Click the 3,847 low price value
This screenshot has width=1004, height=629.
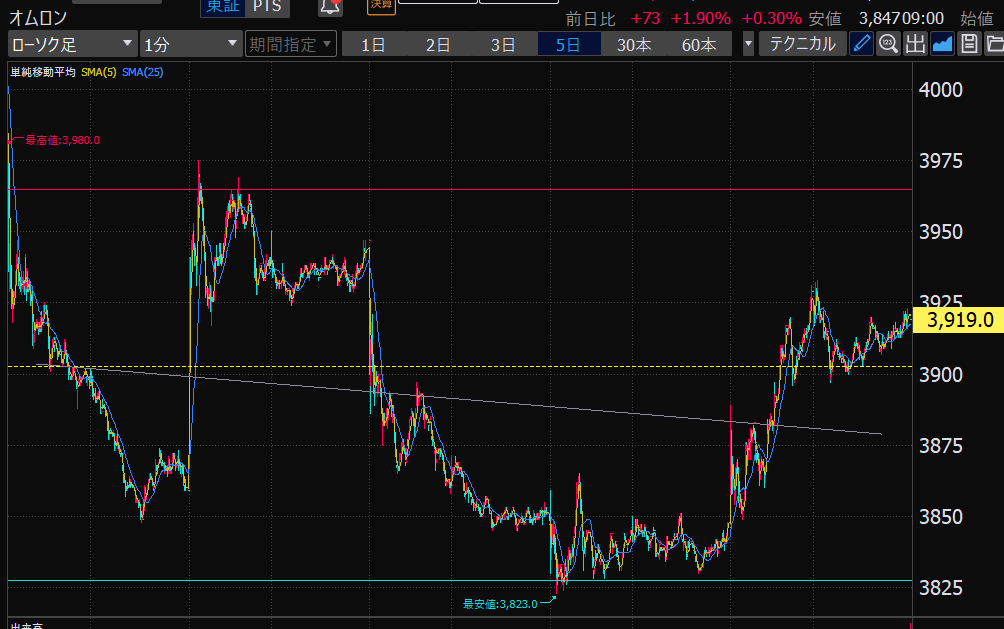880,19
